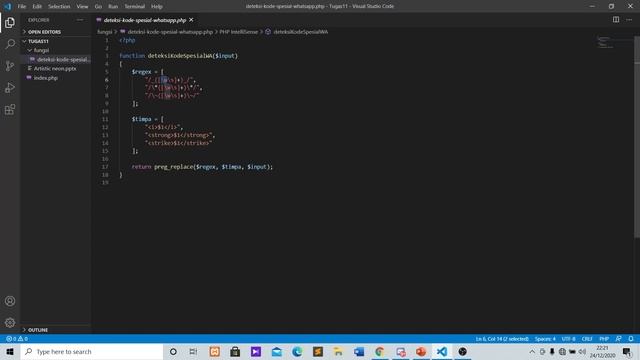The width and height of the screenshot is (640, 360).
Task: Click the VS Code logo in title bar
Action: click(7, 6)
